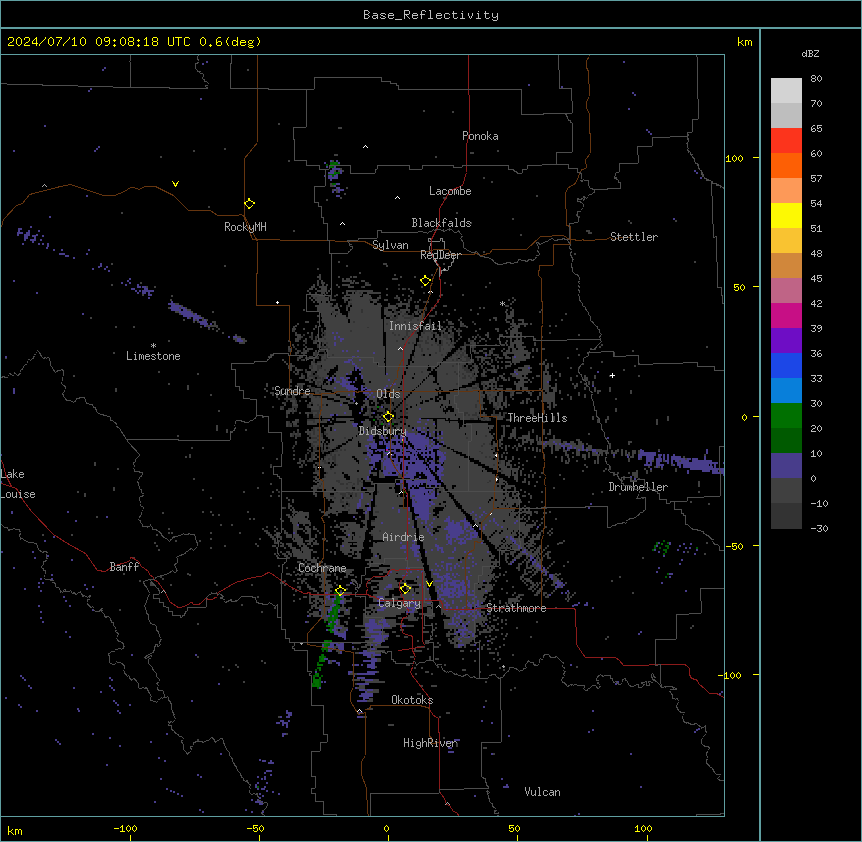Screen dimensions: 862x842
Task: Select the red 65-60 dBZ legend swatch
Action: 786,140
